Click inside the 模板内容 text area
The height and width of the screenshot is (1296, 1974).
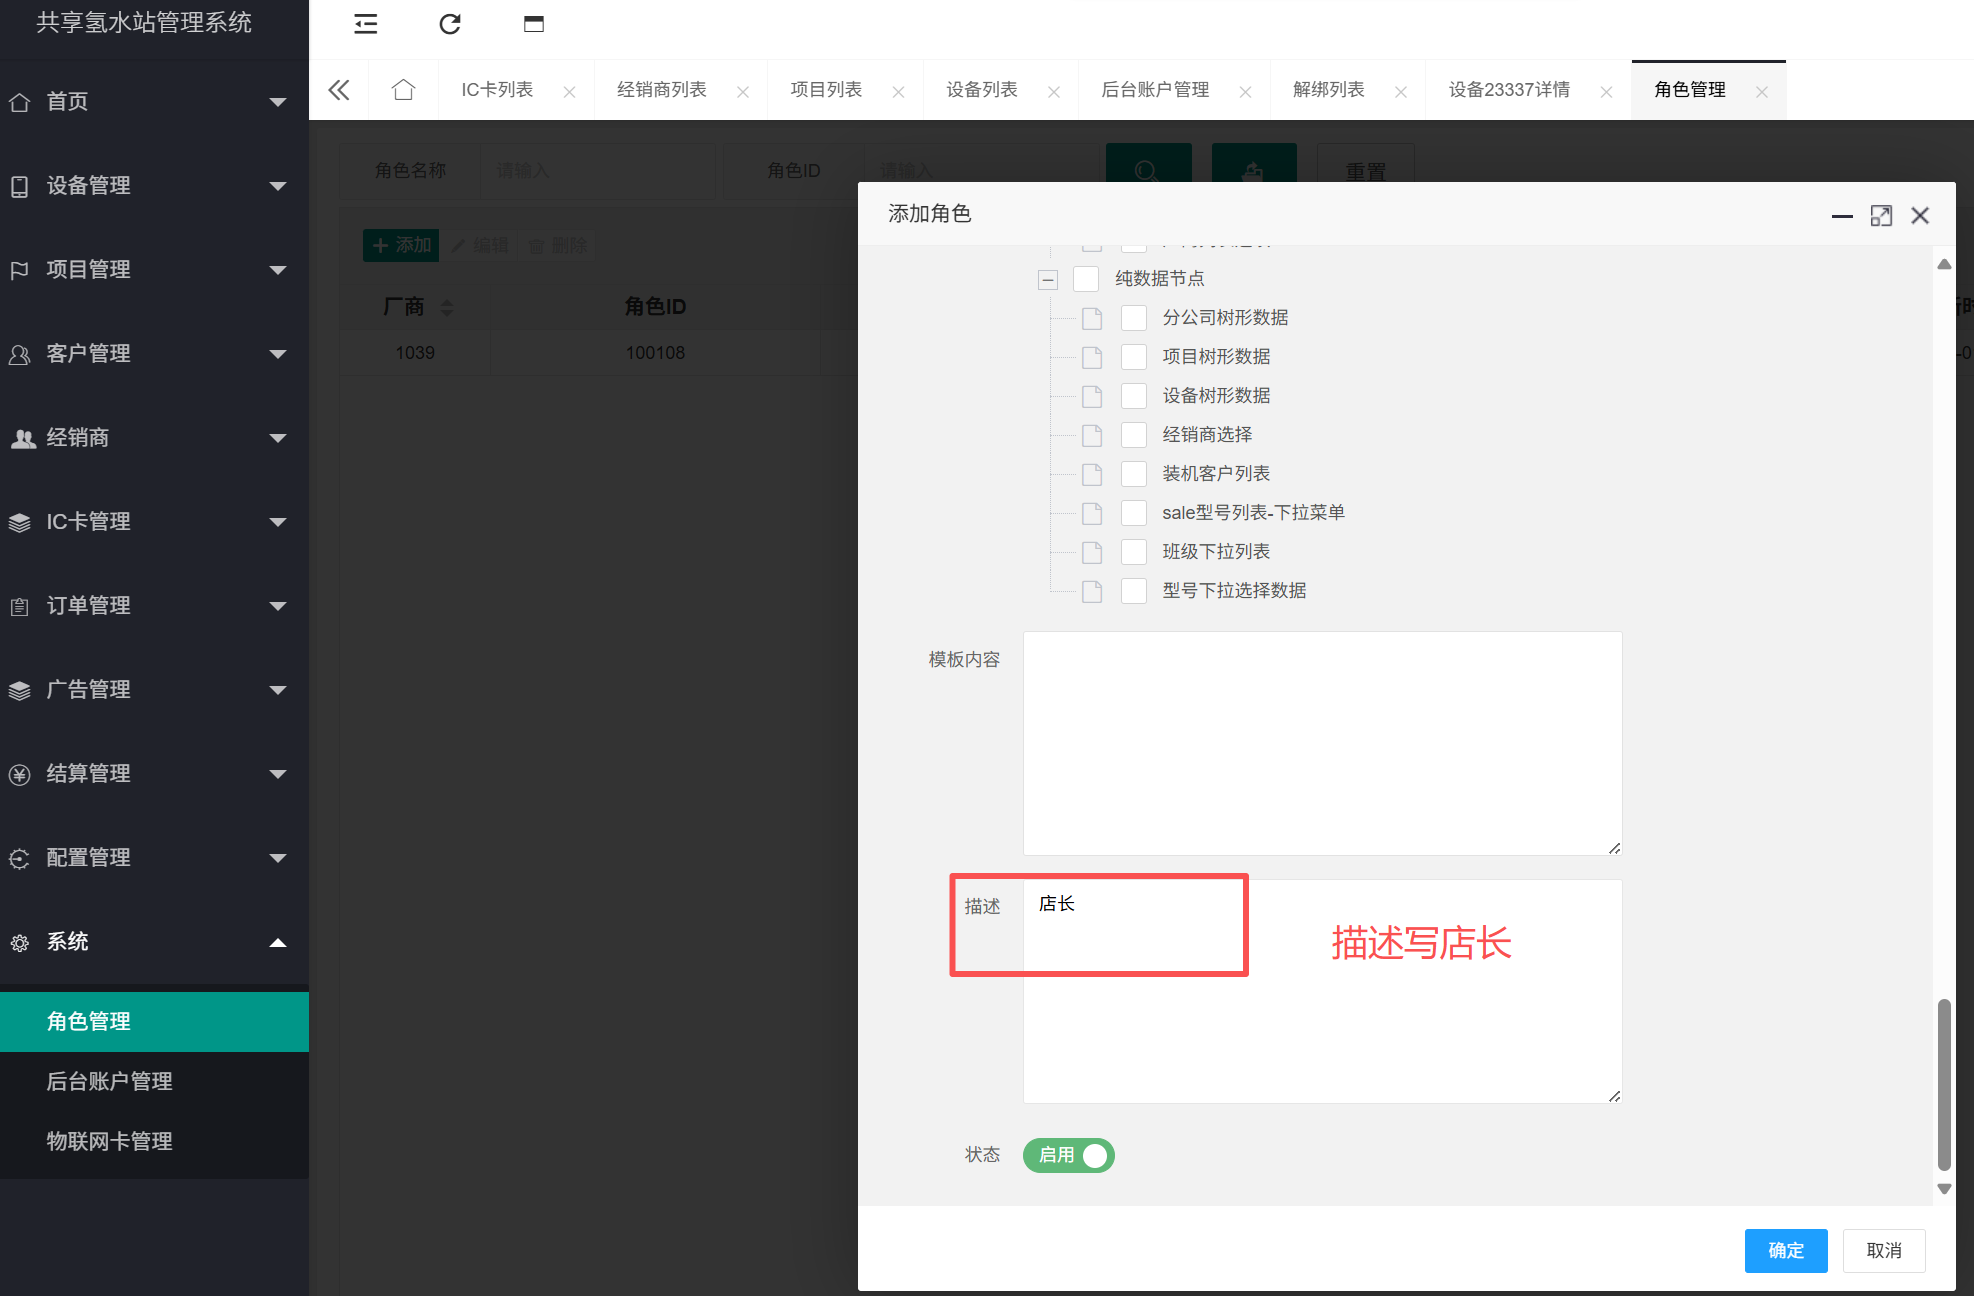1322,743
